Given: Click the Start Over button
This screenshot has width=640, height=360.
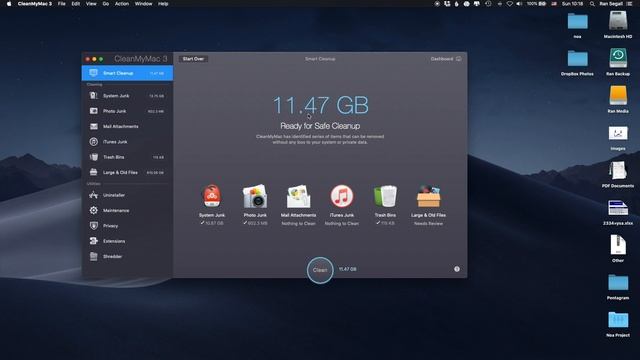Looking at the screenshot, I should coord(193,59).
